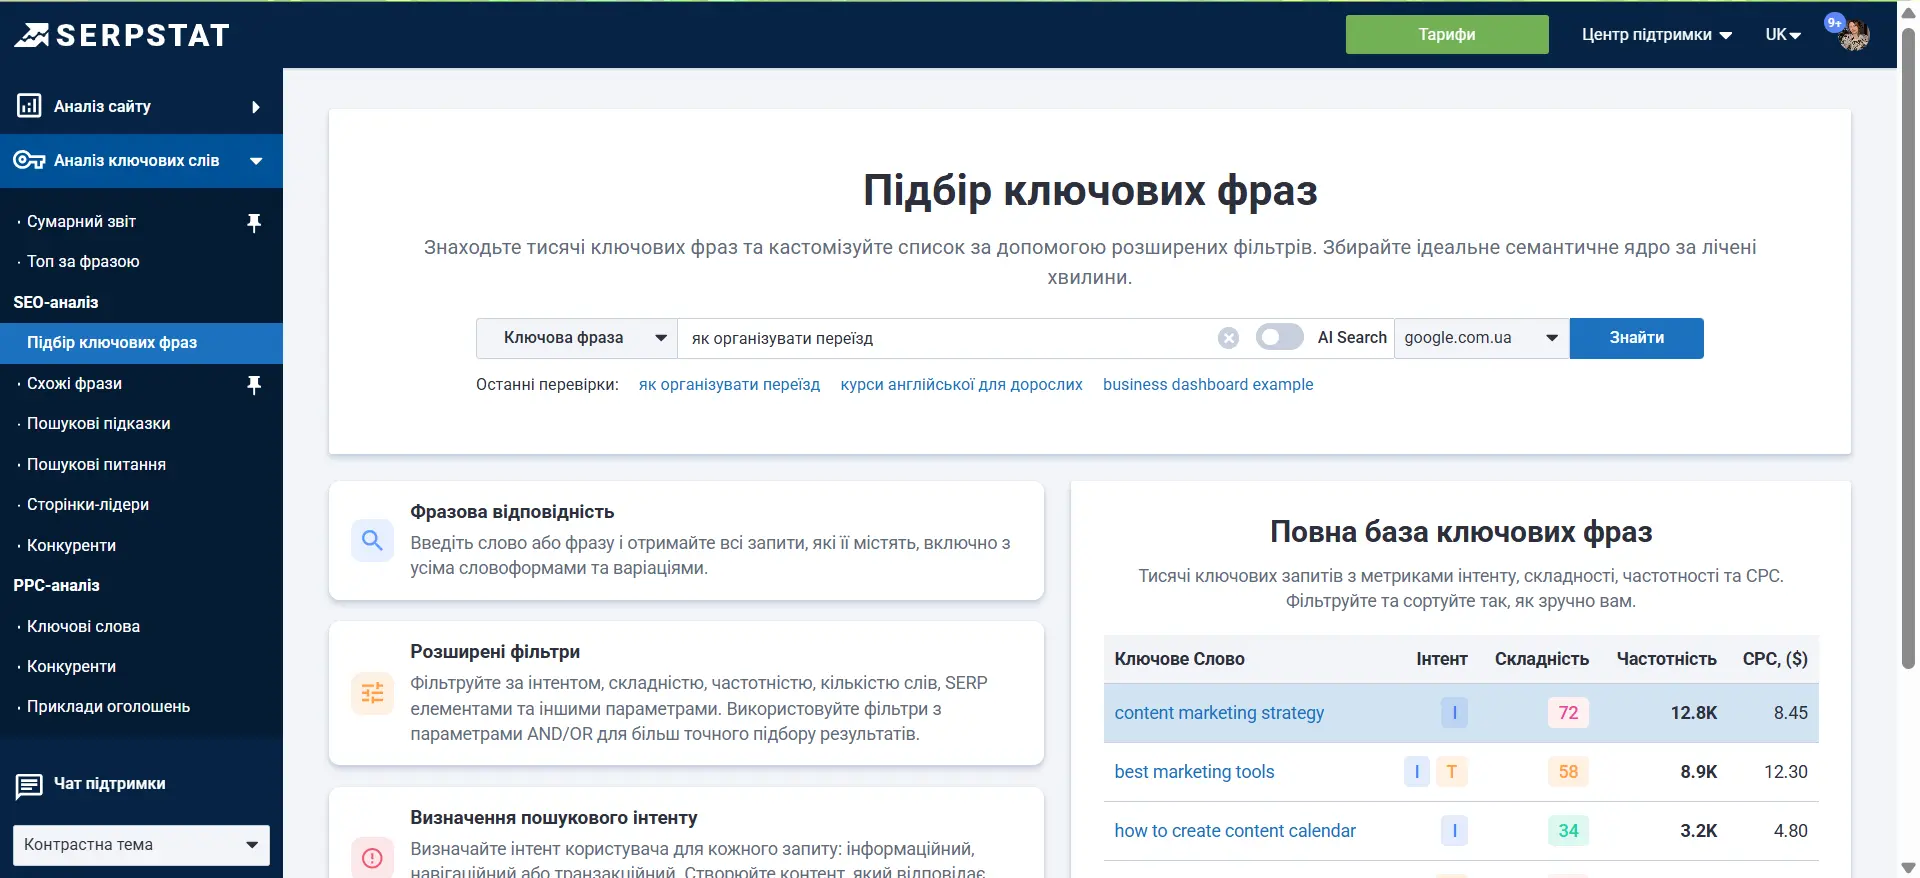Click the scrollbar down arrow

(x=1908, y=867)
